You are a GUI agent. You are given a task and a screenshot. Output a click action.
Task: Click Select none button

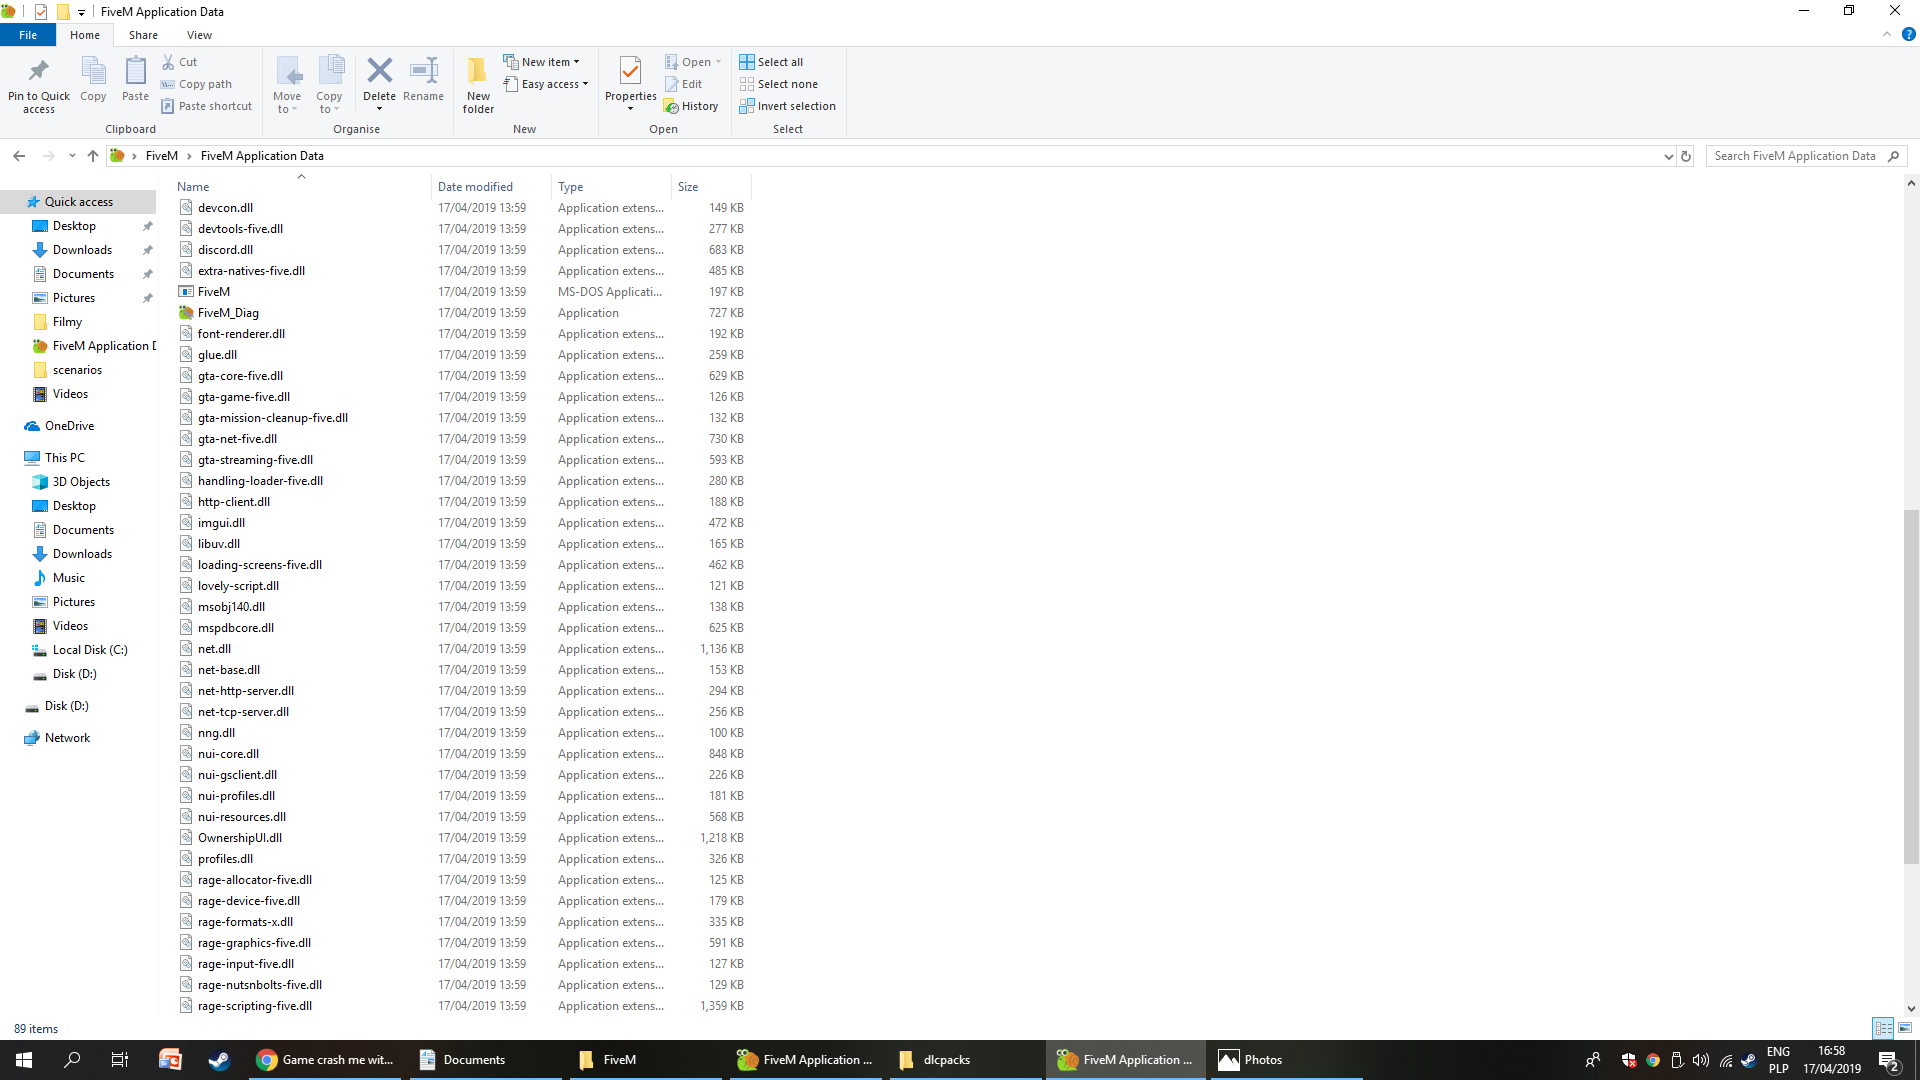[x=778, y=84]
